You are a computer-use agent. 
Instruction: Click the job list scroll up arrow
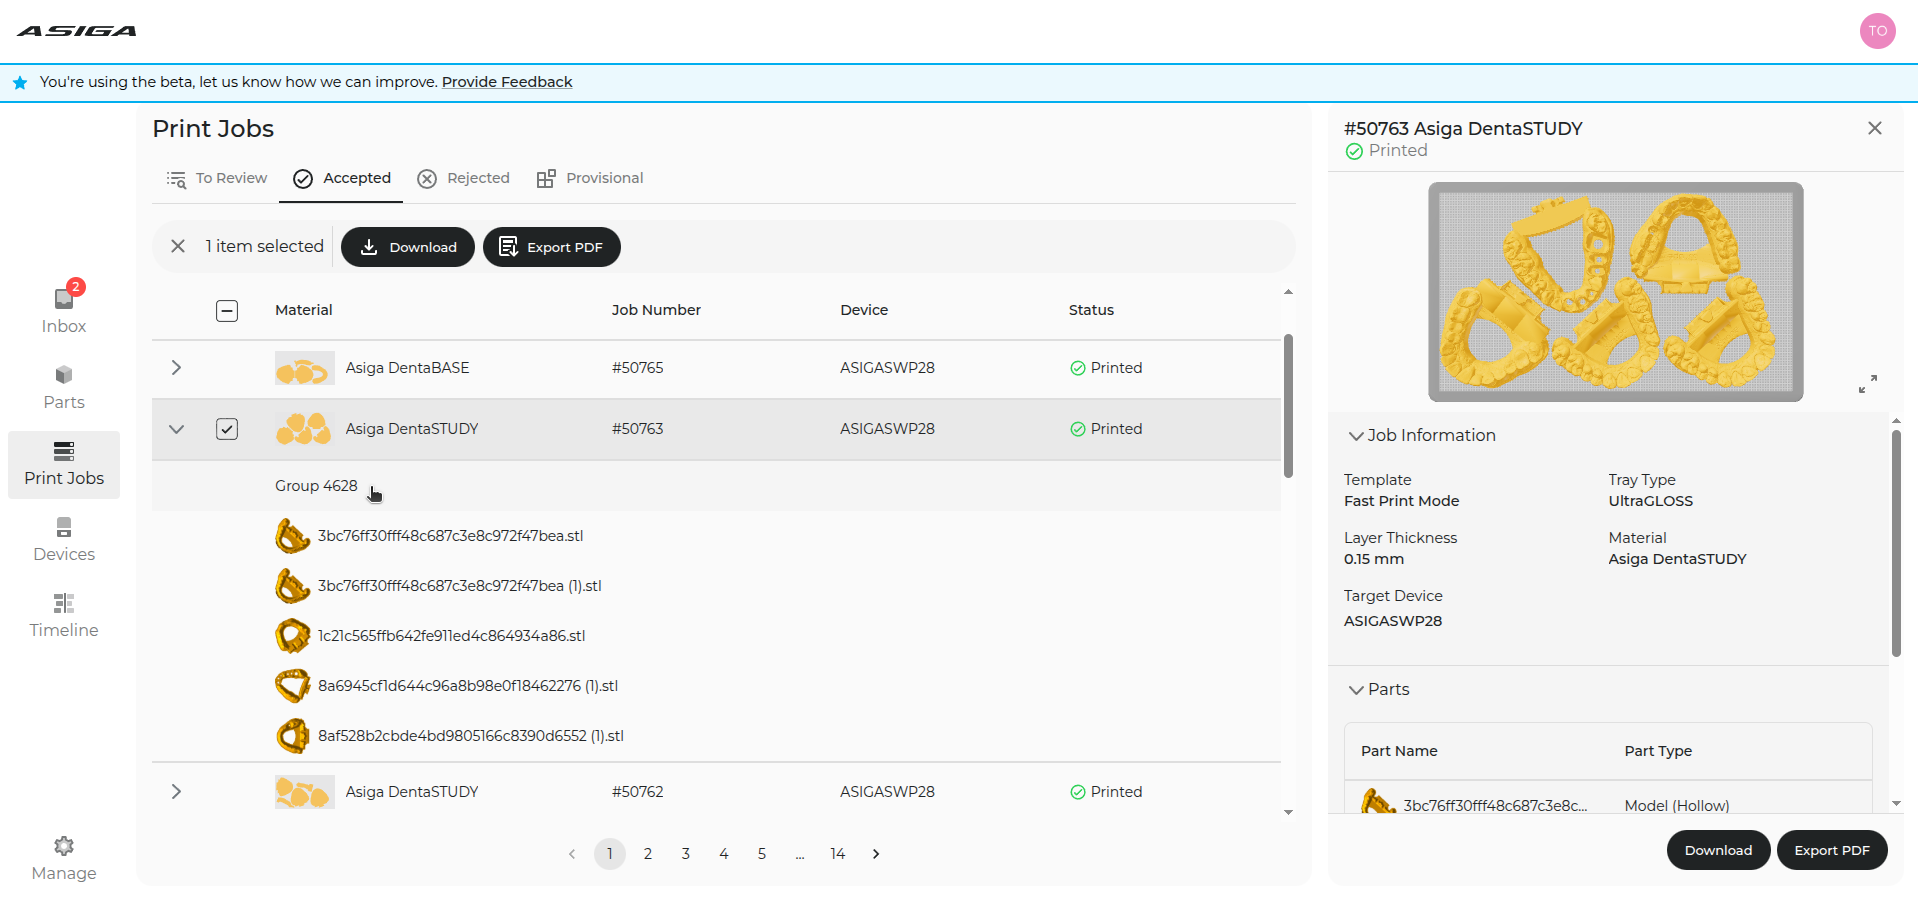pyautogui.click(x=1288, y=292)
